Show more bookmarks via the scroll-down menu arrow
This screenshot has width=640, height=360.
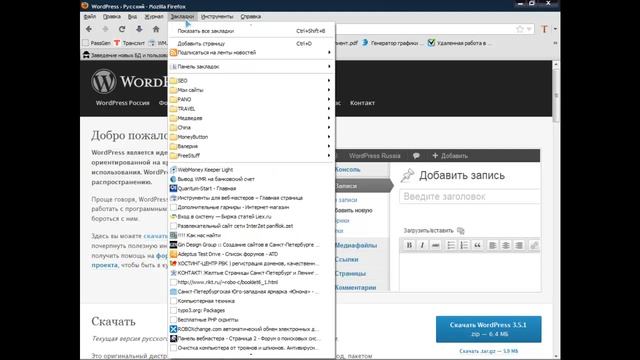click(251, 355)
